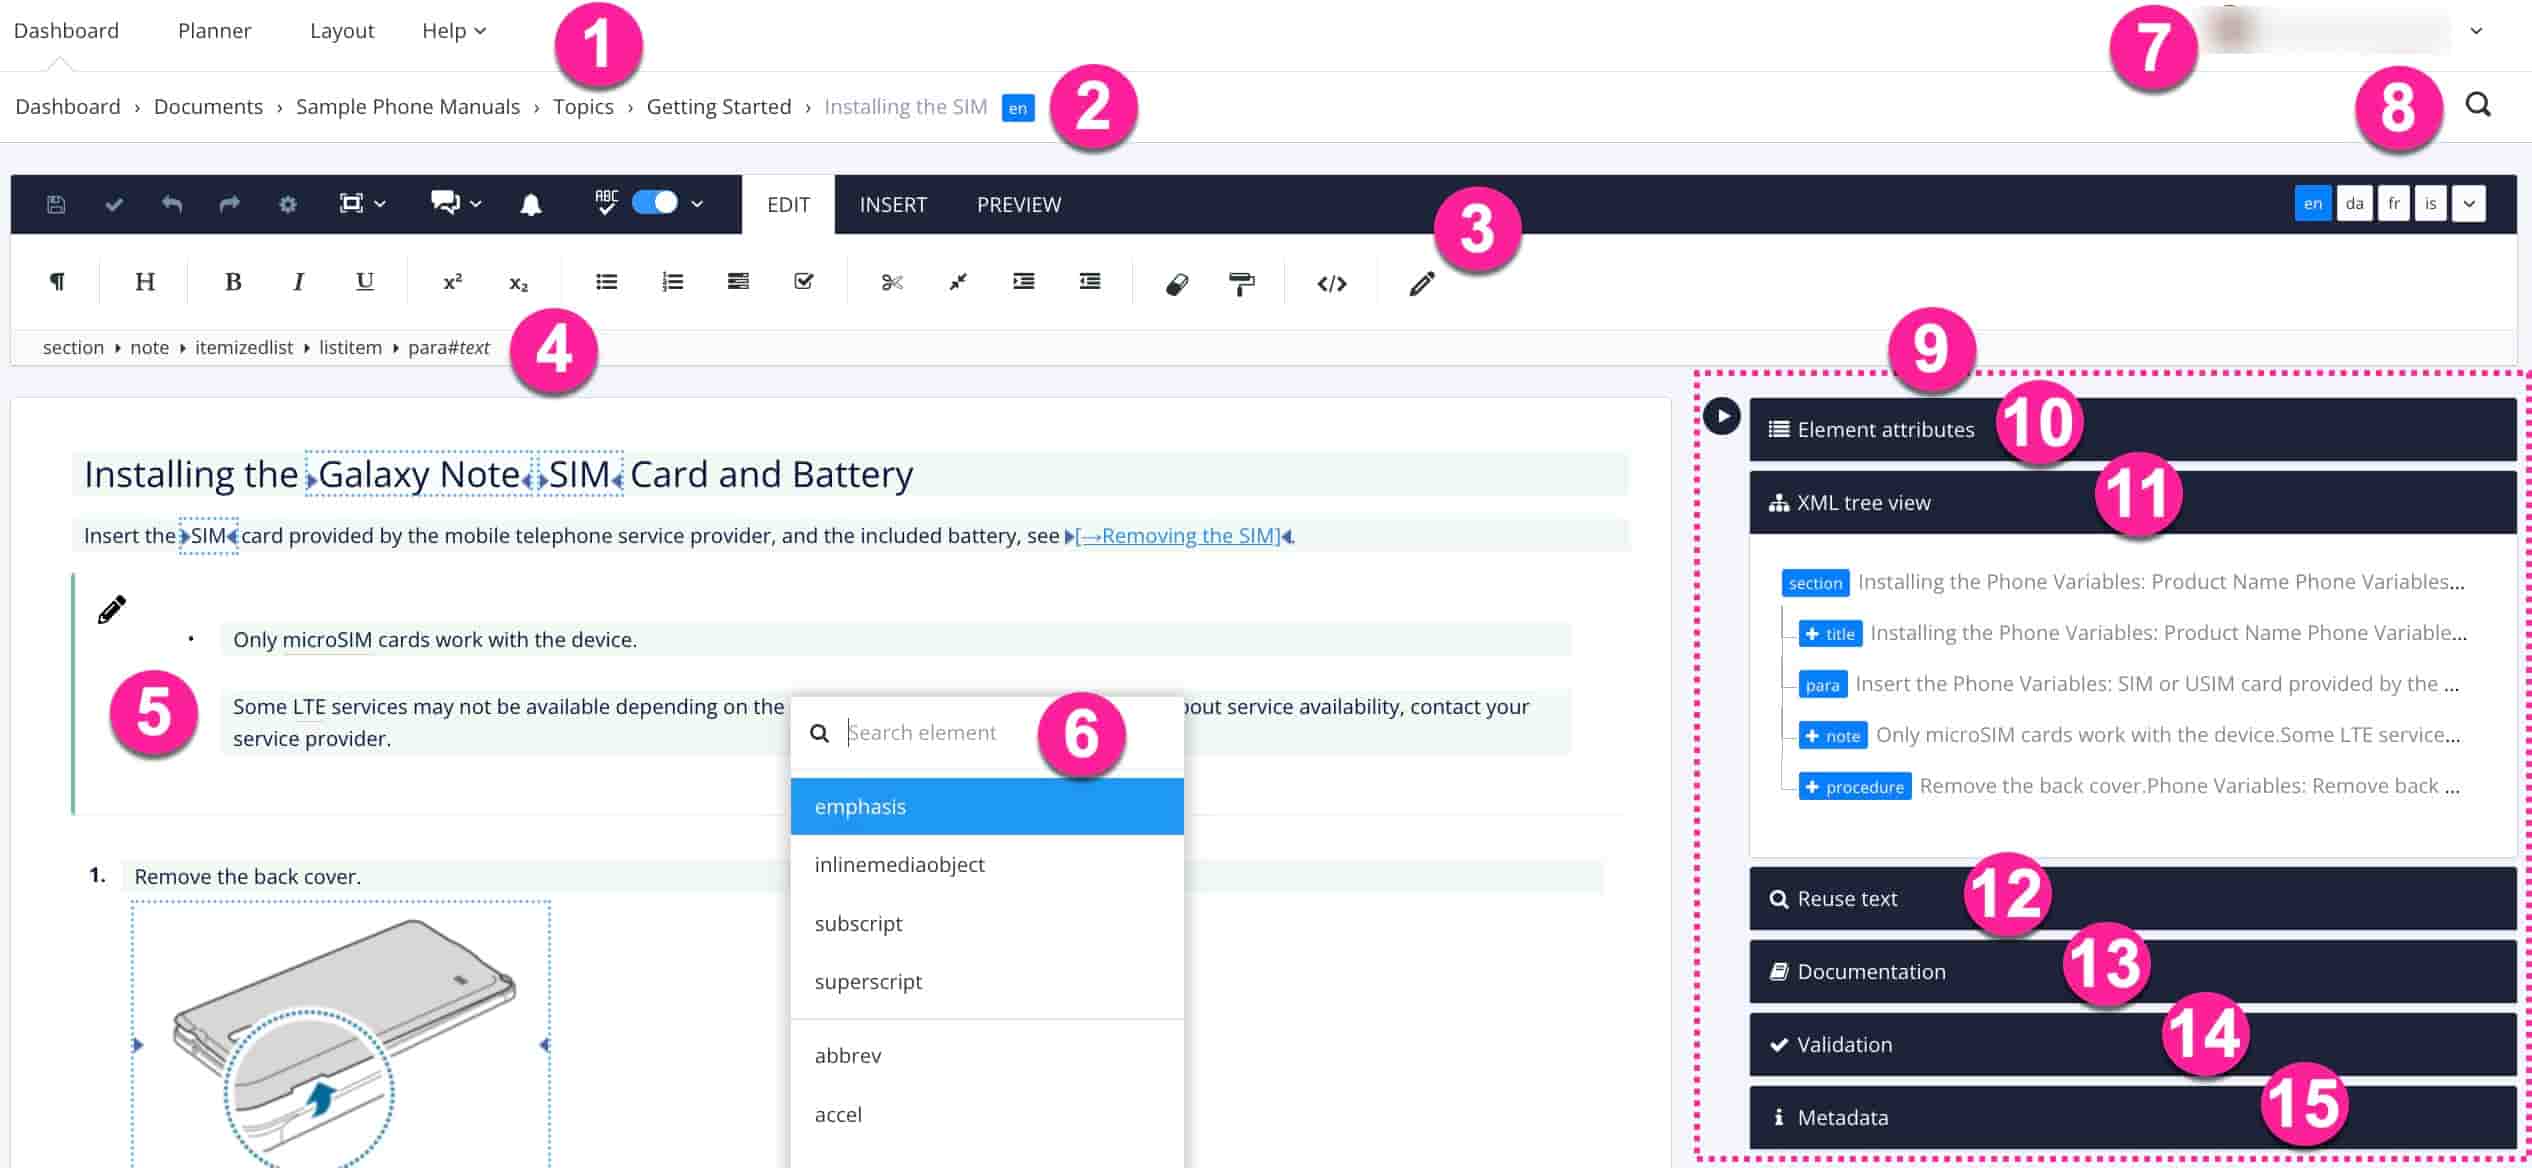Viewport: 2532px width, 1168px height.
Task: Save the document using the floppy disk icon
Action: point(56,204)
